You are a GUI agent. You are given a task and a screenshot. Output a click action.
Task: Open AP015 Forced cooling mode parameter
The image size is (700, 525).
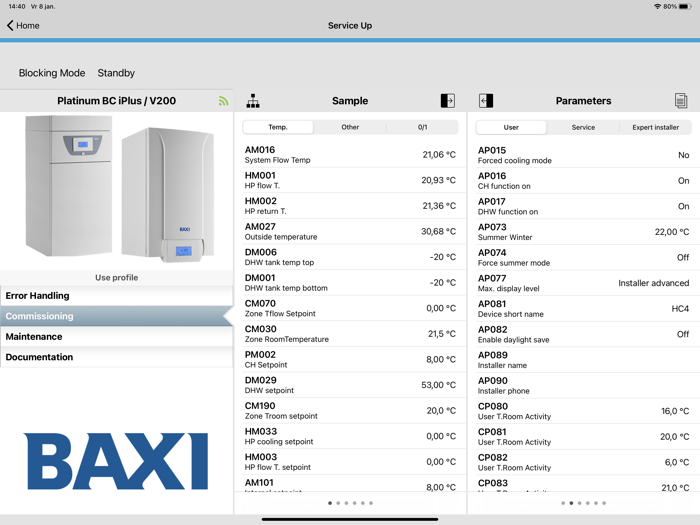coord(583,155)
